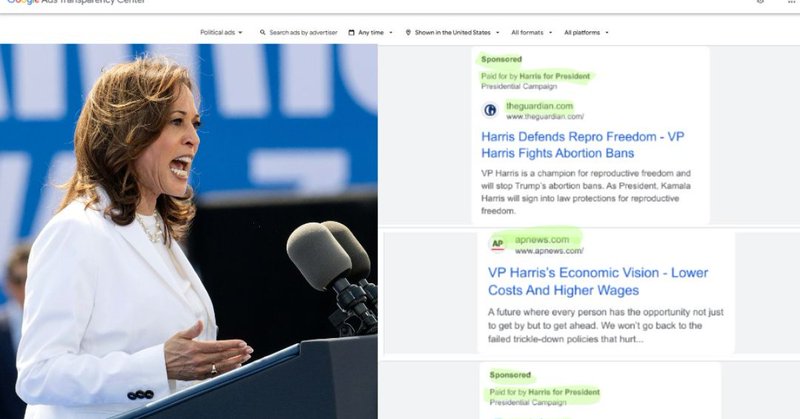The height and width of the screenshot is (419, 800).
Task: Click Presidential Campaign text in bottom ad
Action: (528, 402)
